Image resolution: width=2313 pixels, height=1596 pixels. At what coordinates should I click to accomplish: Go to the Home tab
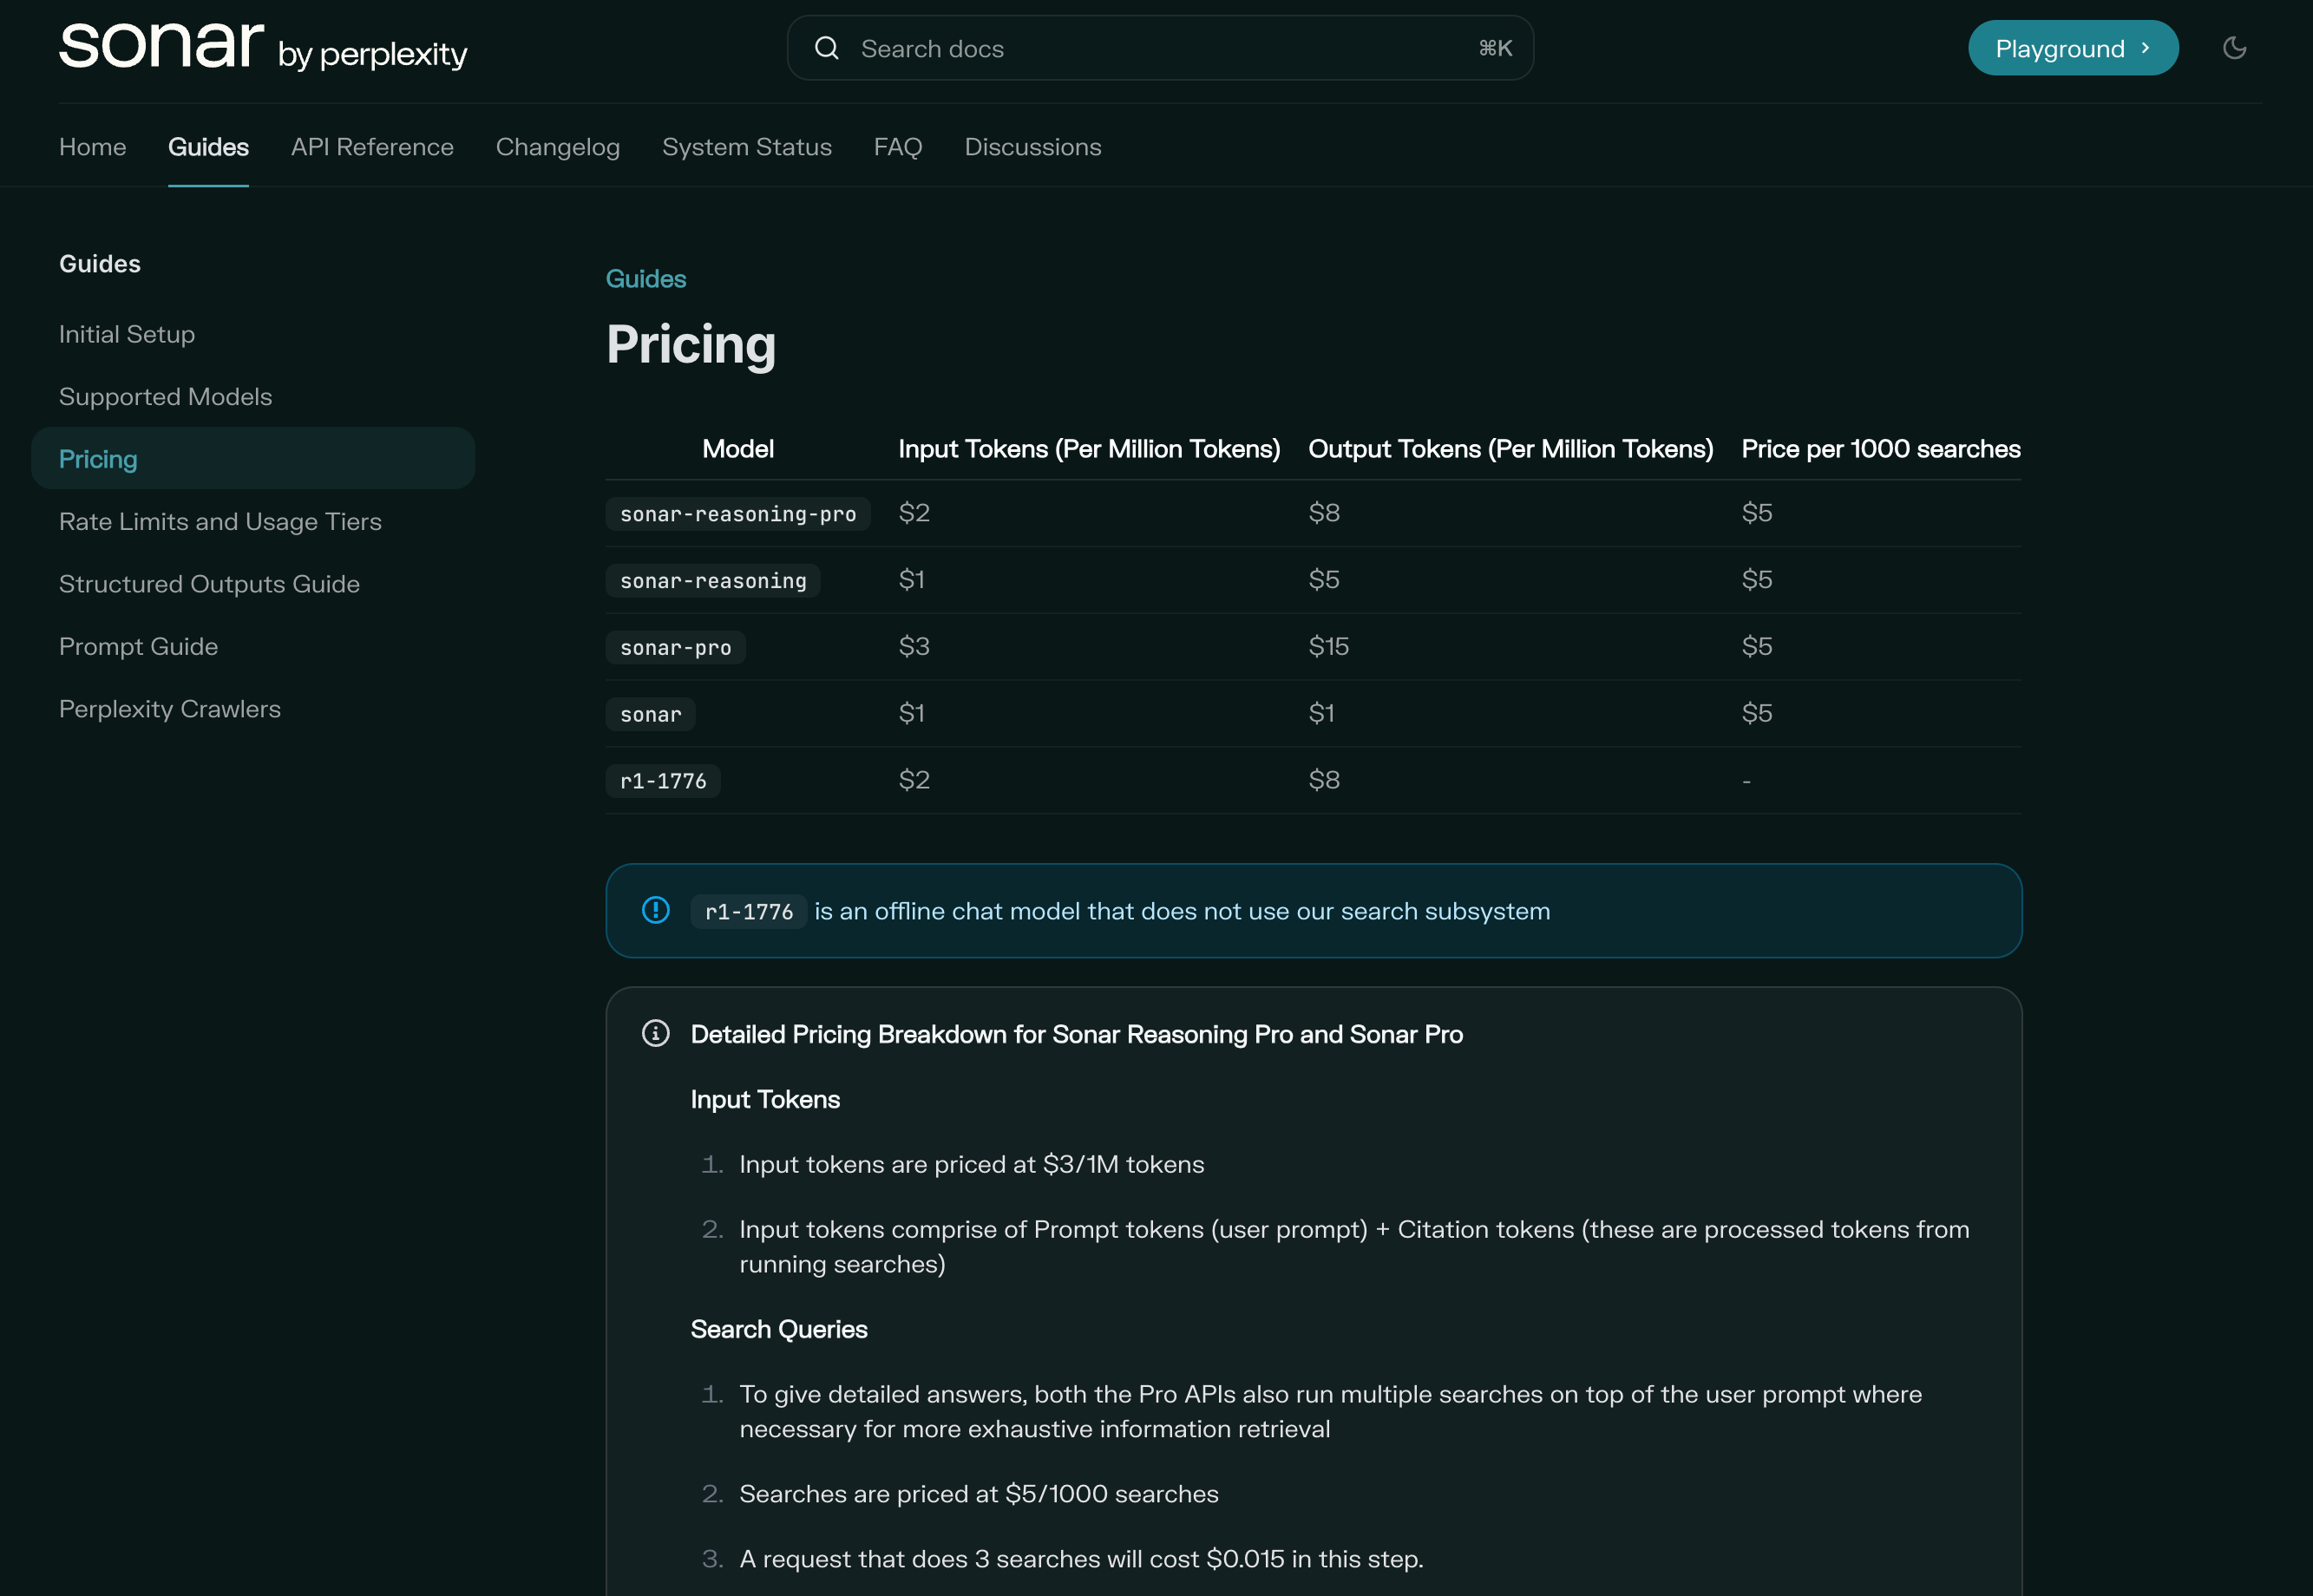point(92,147)
